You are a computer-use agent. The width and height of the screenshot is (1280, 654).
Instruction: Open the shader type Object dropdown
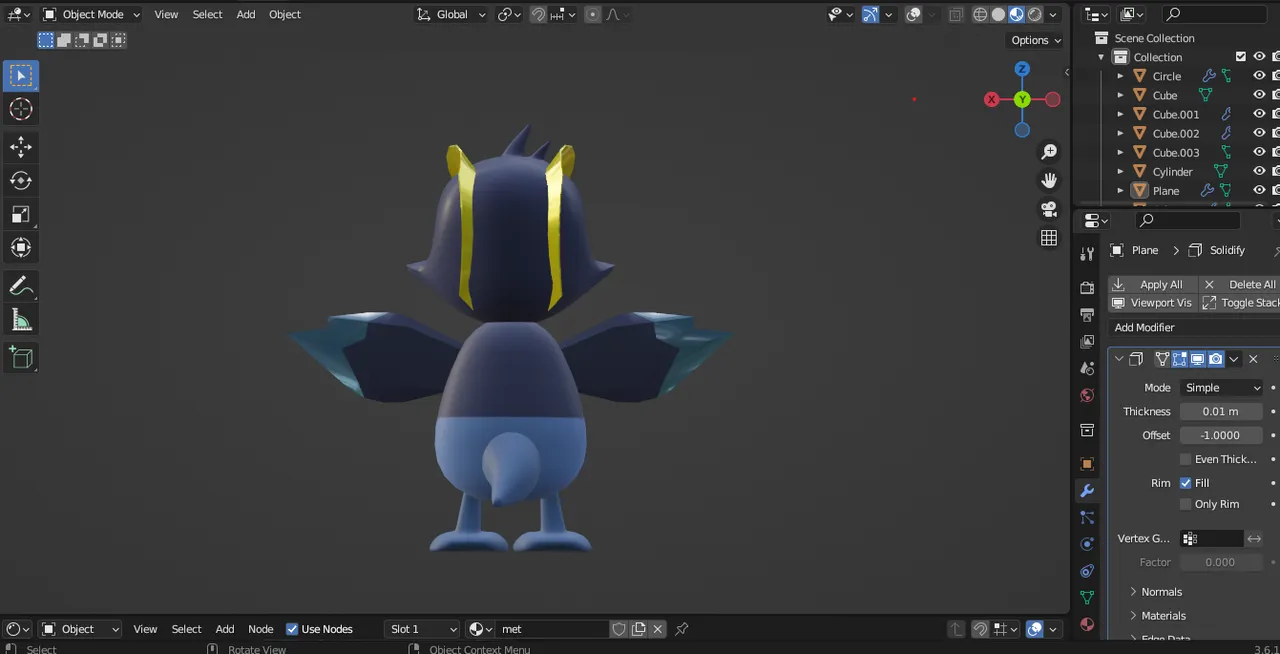pyautogui.click(x=80, y=629)
